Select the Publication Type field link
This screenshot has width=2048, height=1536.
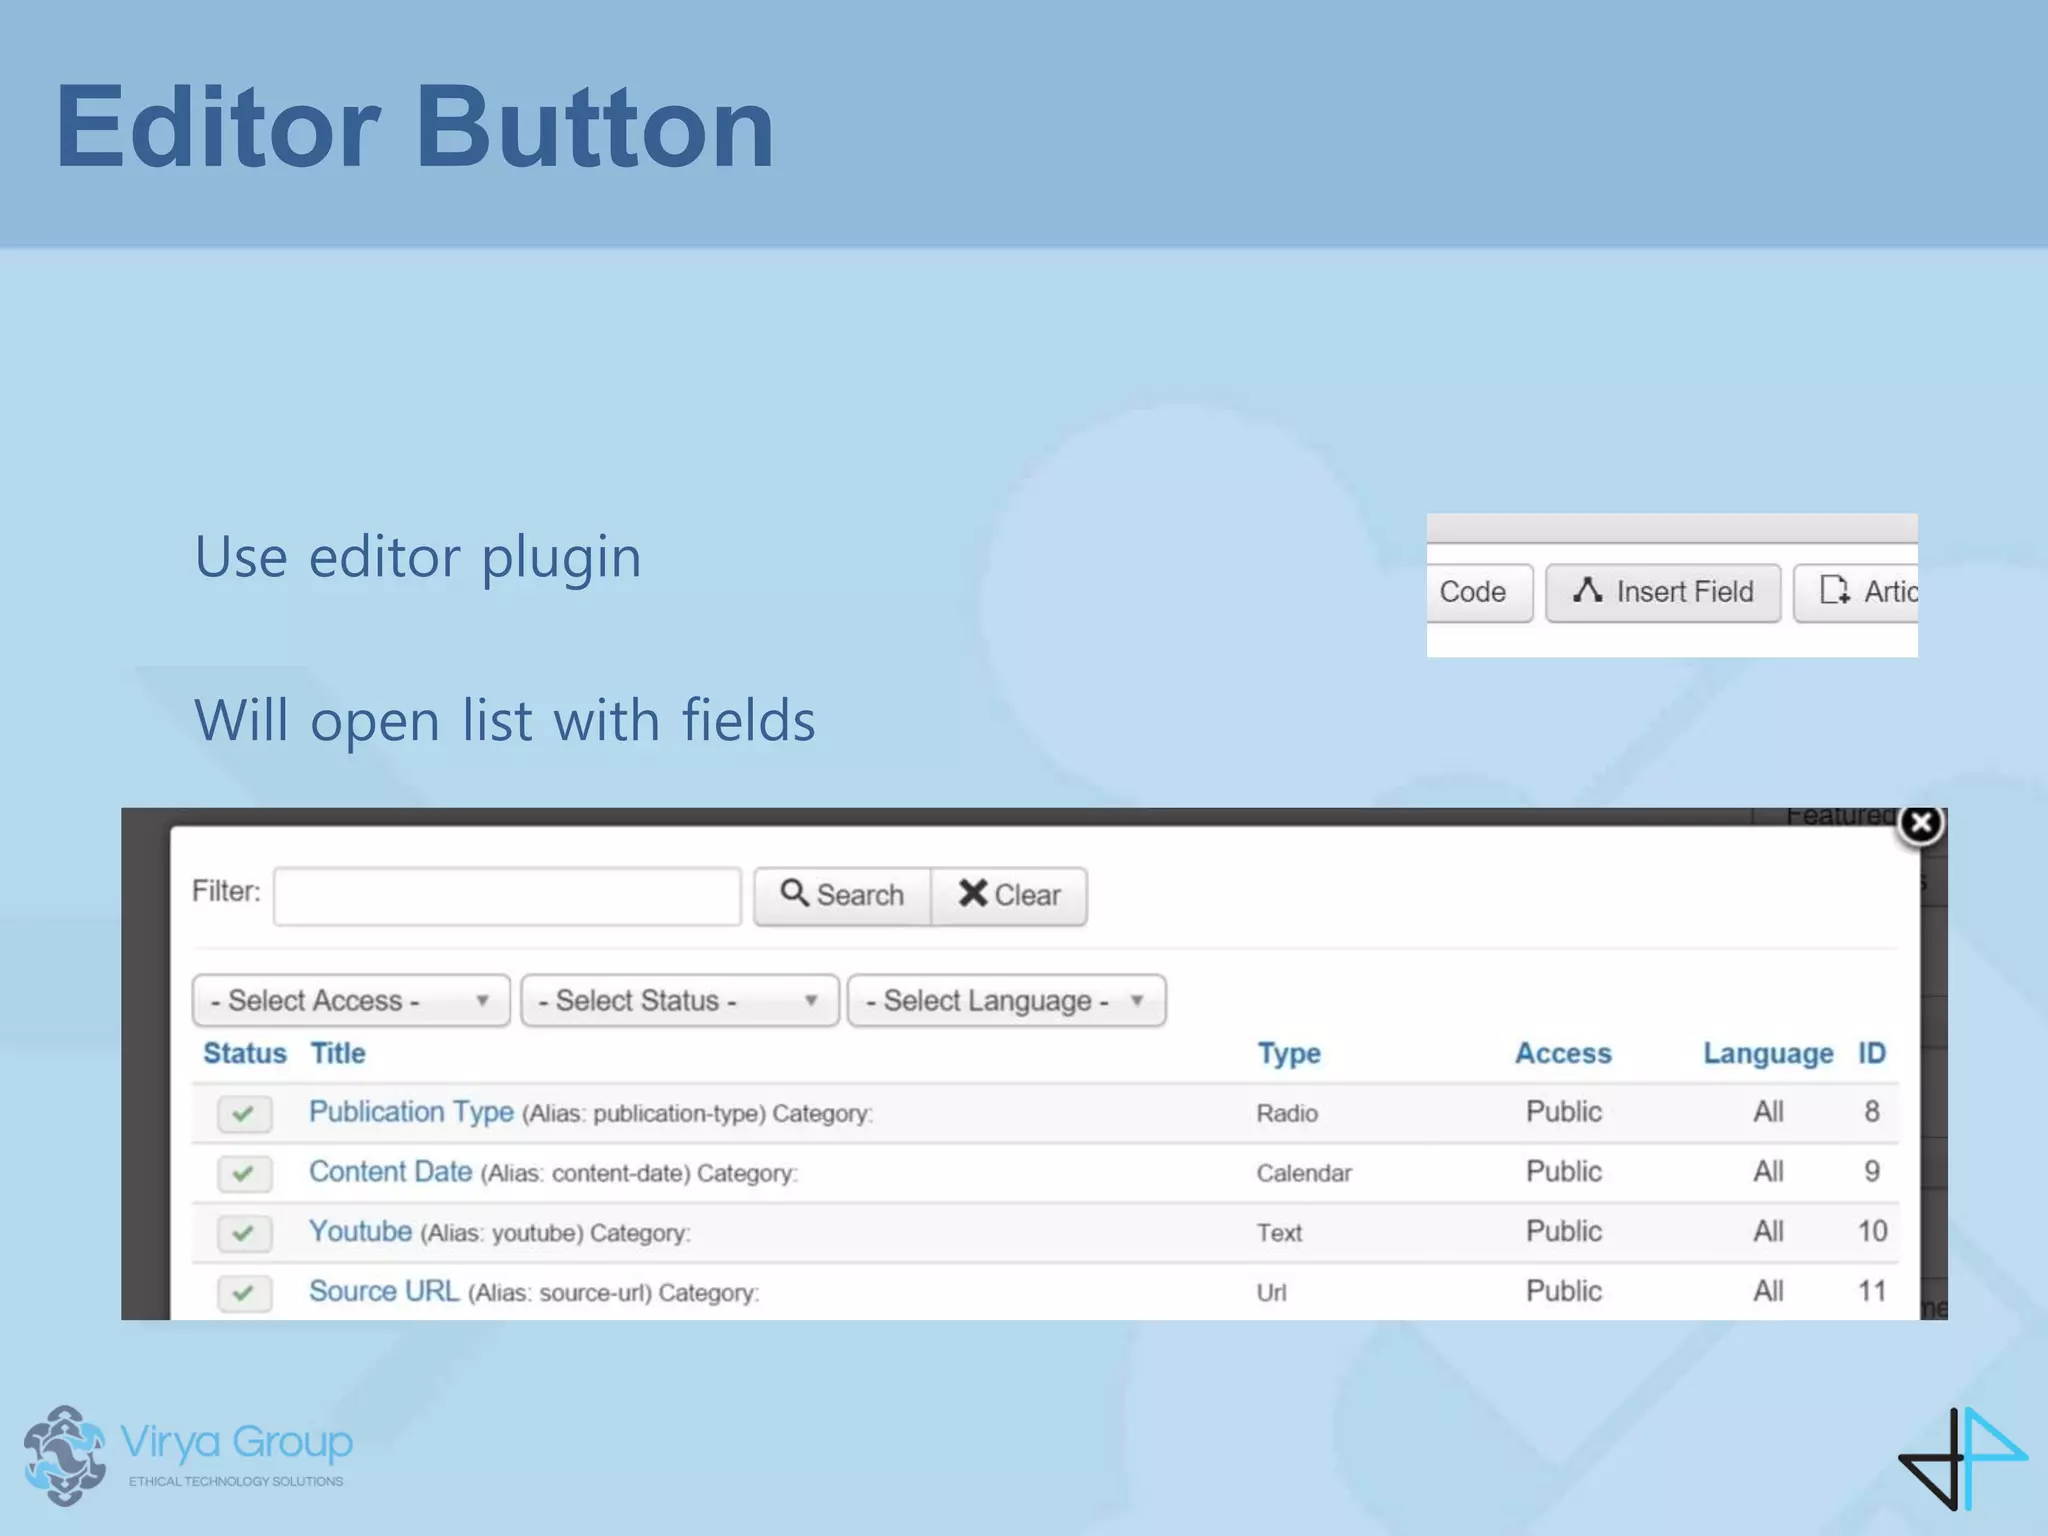(x=411, y=1112)
